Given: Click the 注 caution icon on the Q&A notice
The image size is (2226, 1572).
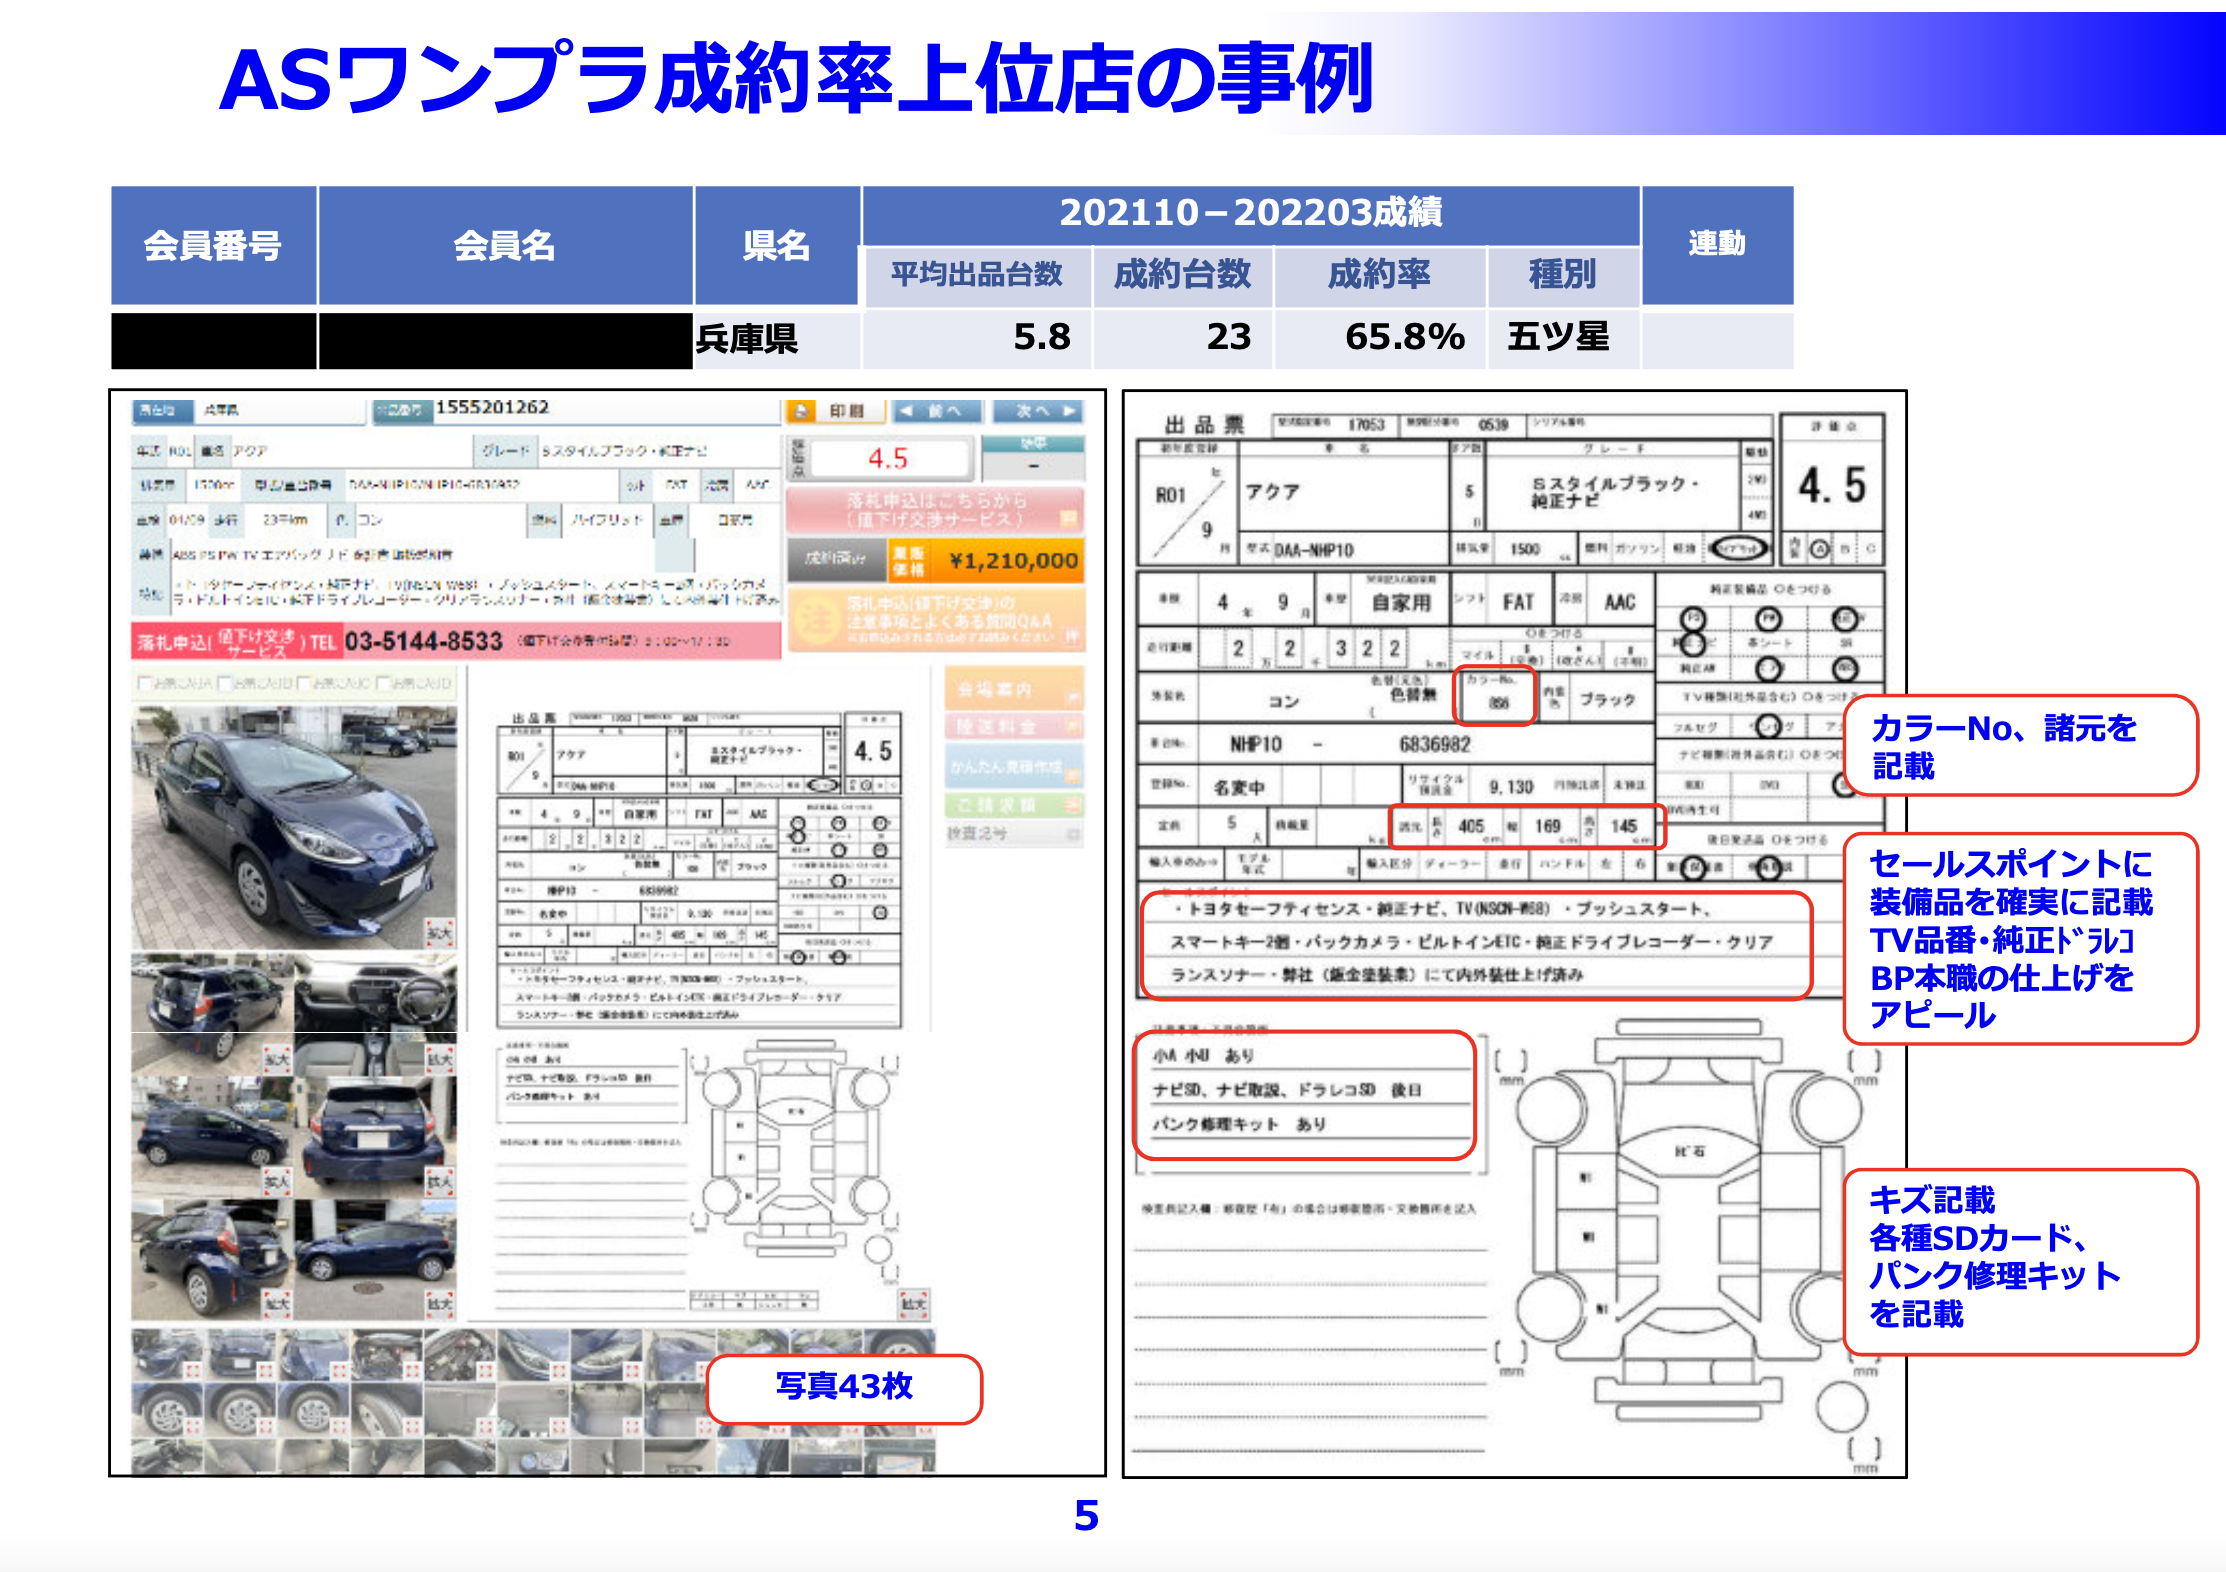Looking at the screenshot, I should point(816,620).
